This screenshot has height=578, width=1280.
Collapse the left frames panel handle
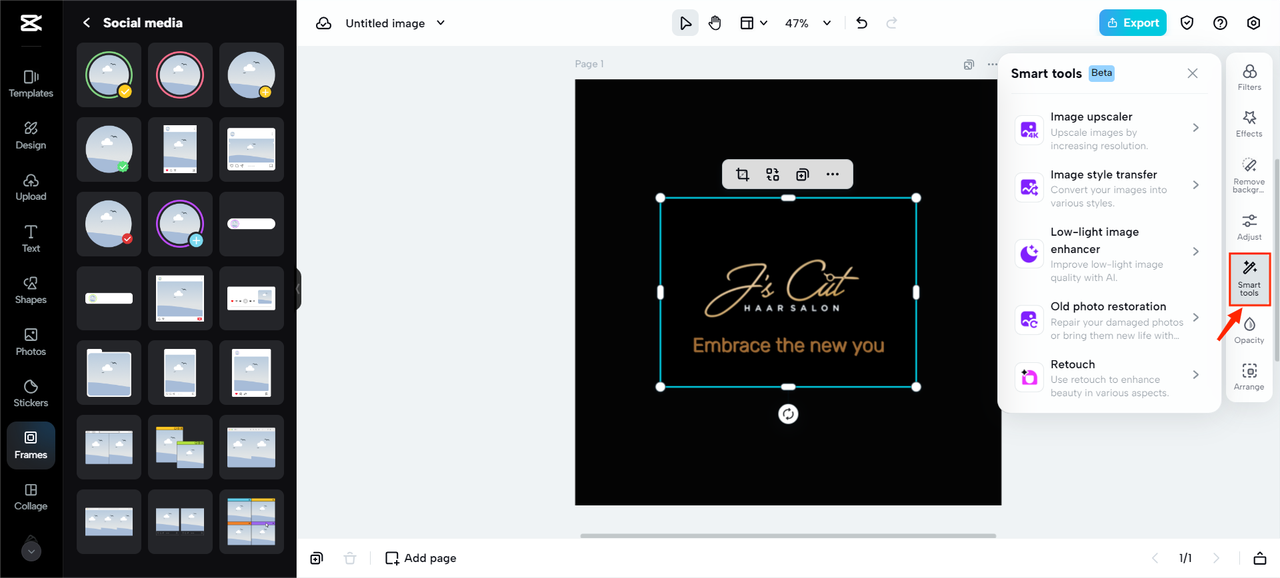298,289
